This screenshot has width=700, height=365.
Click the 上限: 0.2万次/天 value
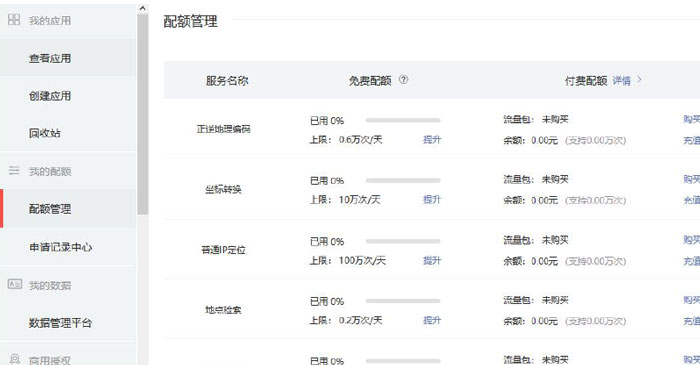(346, 320)
